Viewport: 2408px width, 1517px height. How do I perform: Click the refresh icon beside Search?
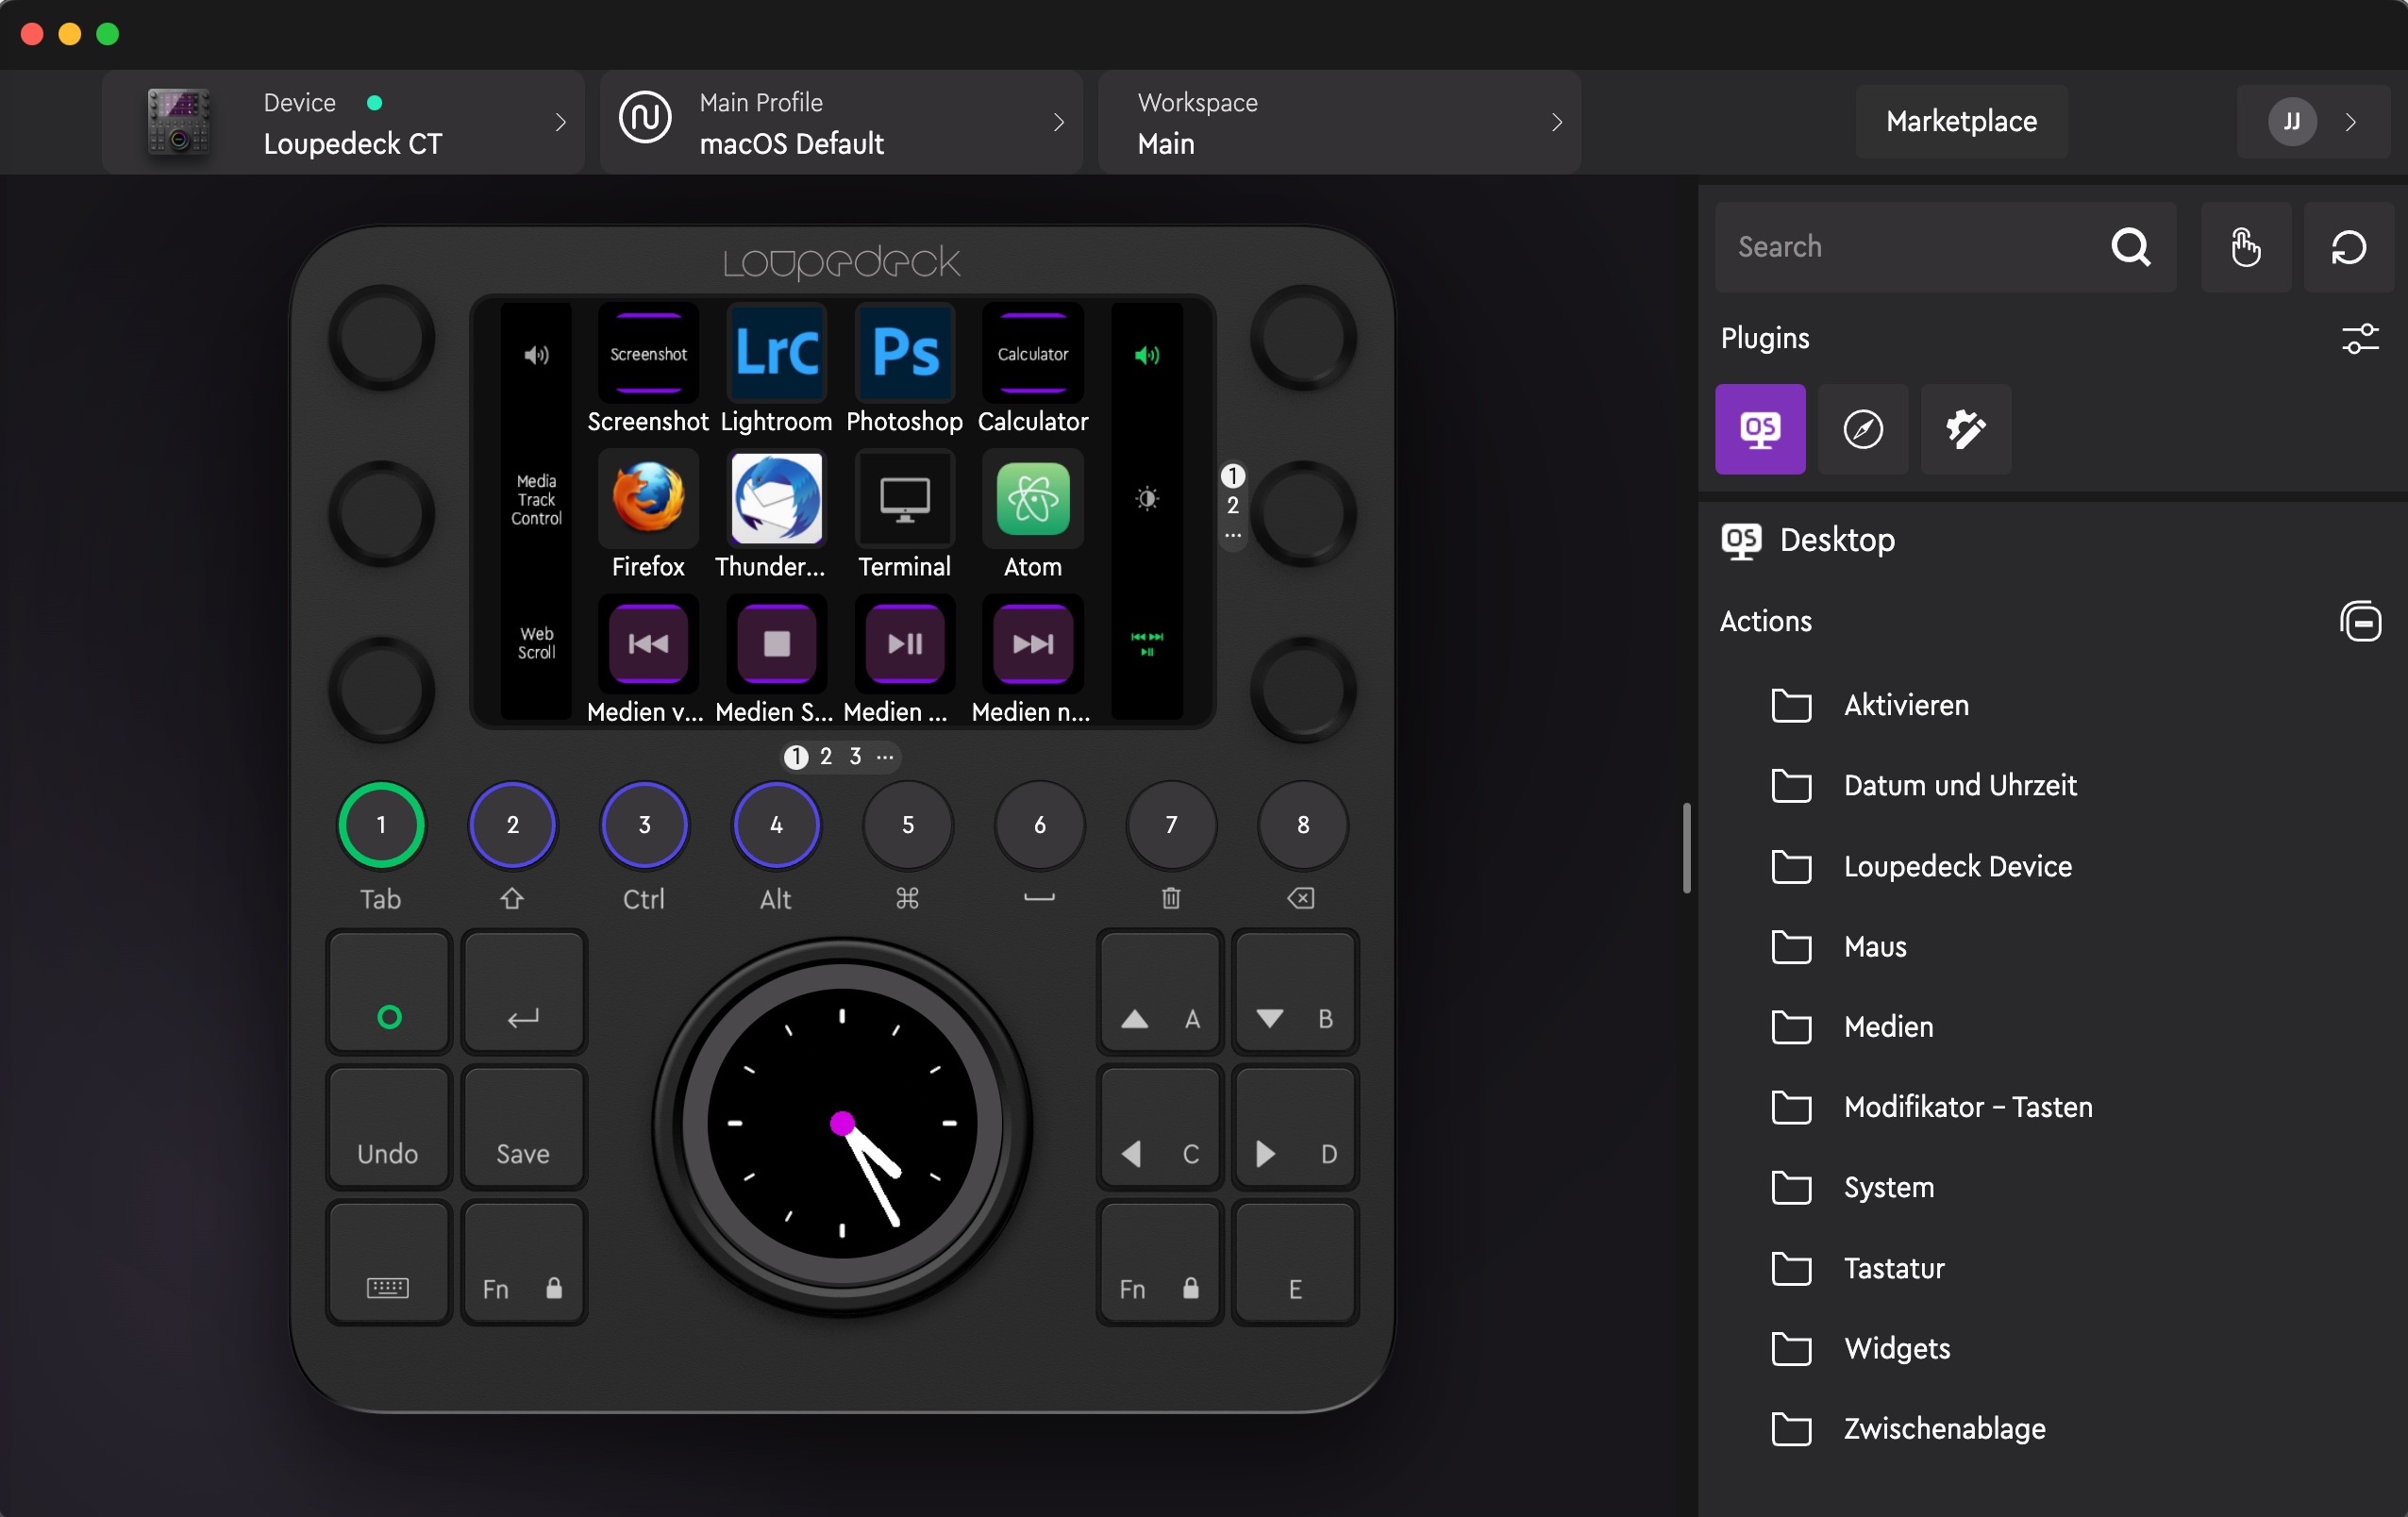click(2348, 247)
